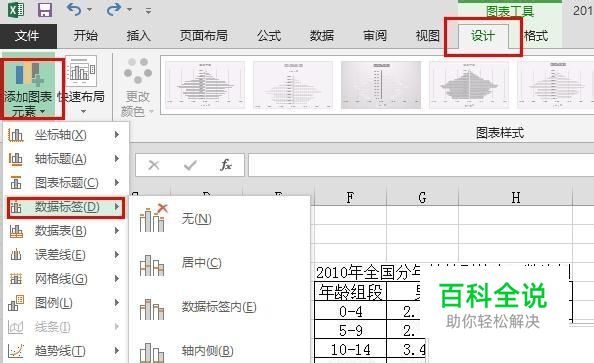Switch to the 视图 tab
The width and height of the screenshot is (594, 363).
tap(428, 36)
